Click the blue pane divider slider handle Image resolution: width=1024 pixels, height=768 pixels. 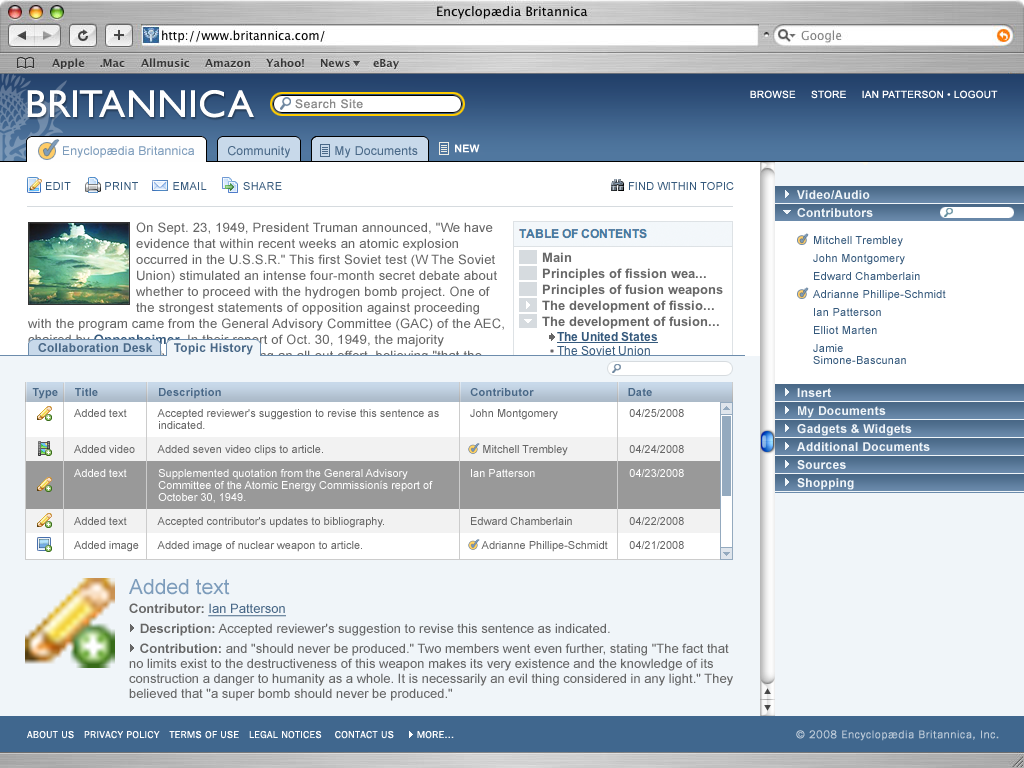[x=767, y=441]
